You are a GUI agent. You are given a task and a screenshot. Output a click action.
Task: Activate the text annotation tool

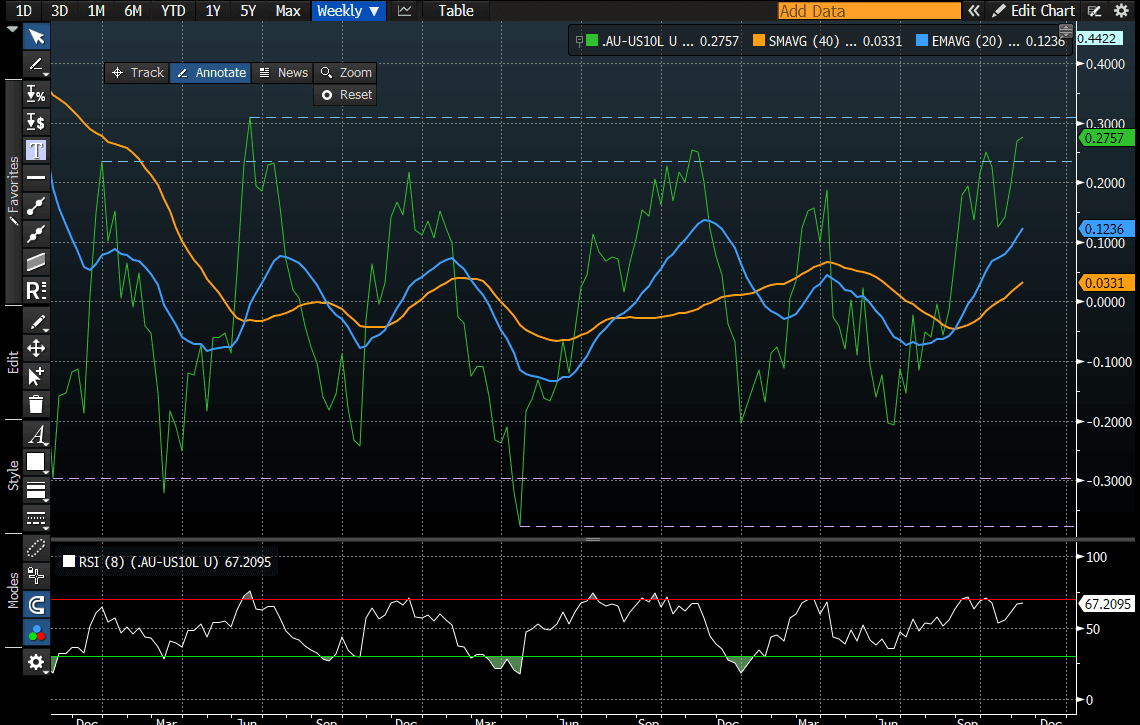tap(36, 150)
